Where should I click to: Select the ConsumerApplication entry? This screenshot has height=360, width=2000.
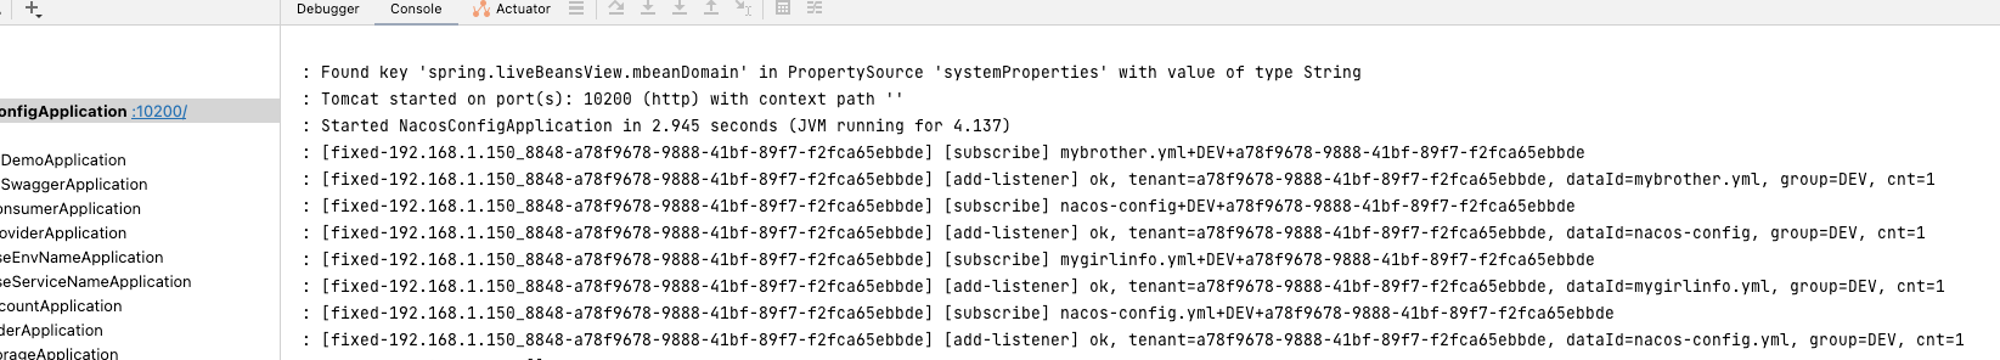tap(70, 209)
